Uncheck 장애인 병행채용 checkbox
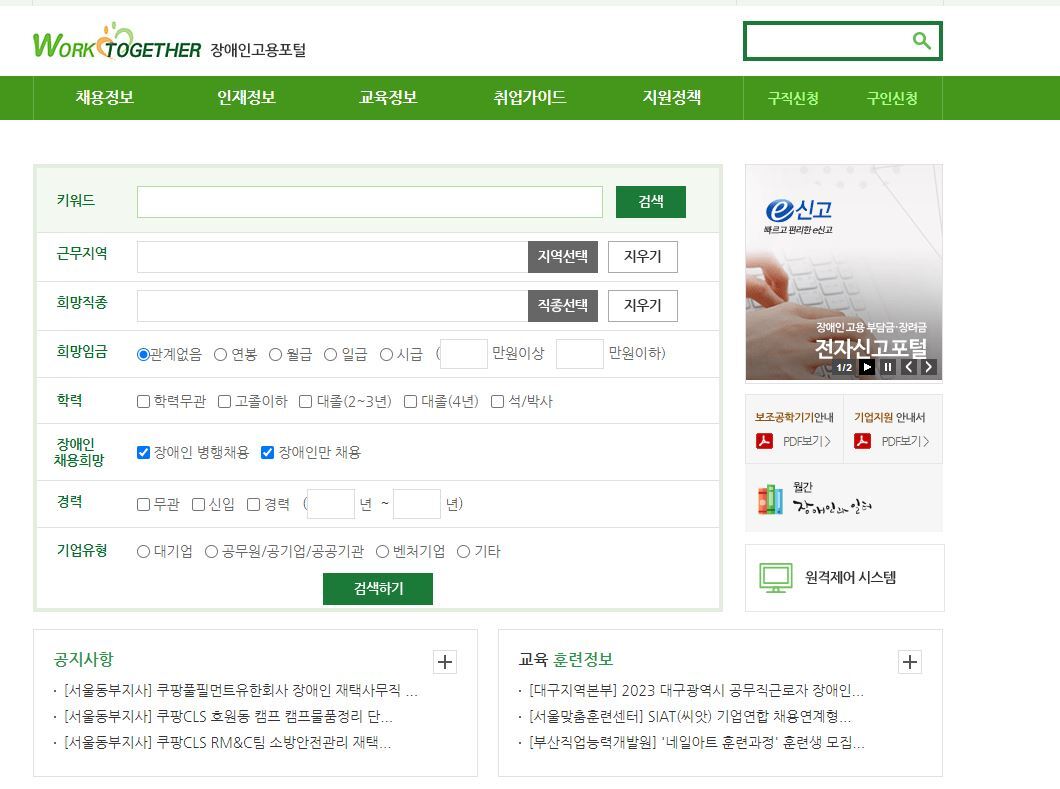The height and width of the screenshot is (789, 1060). click(143, 452)
